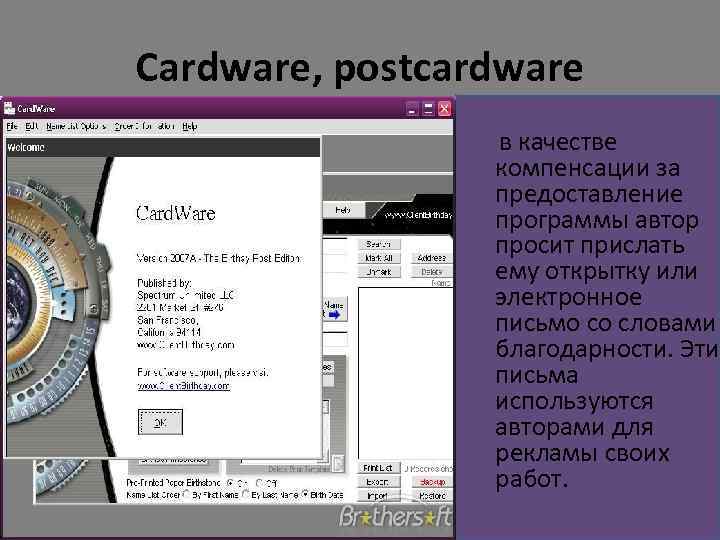Click the blue arrow Name button
Viewport: 720px width, 540px height.
(x=335, y=309)
